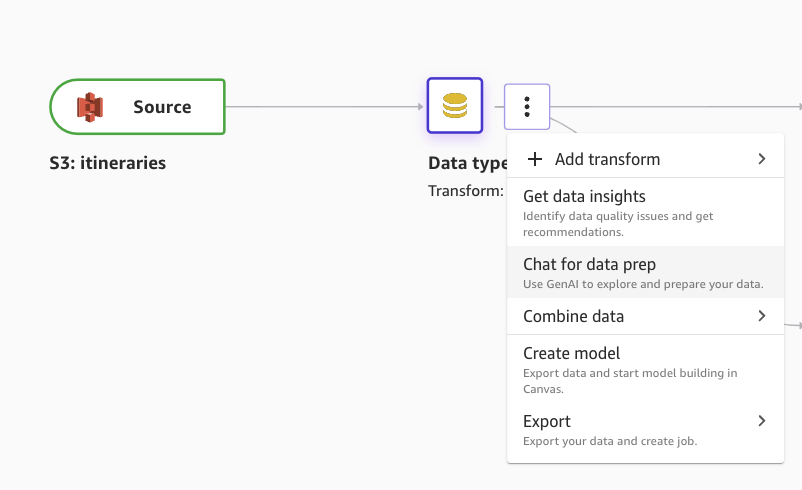Click the Amazon S3 icon in Source node
This screenshot has width=802, height=490.
91,107
